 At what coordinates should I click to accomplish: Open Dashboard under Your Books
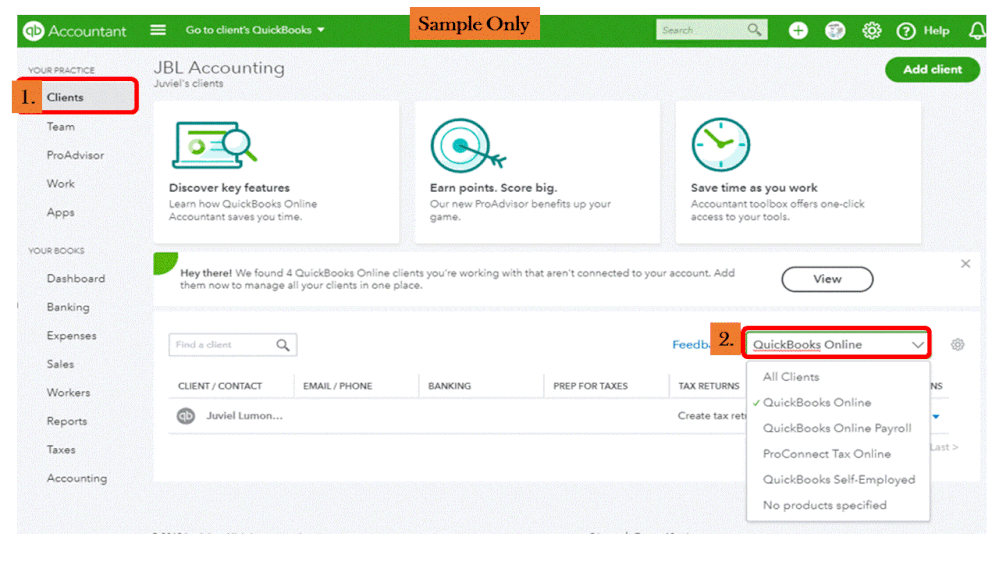76,278
